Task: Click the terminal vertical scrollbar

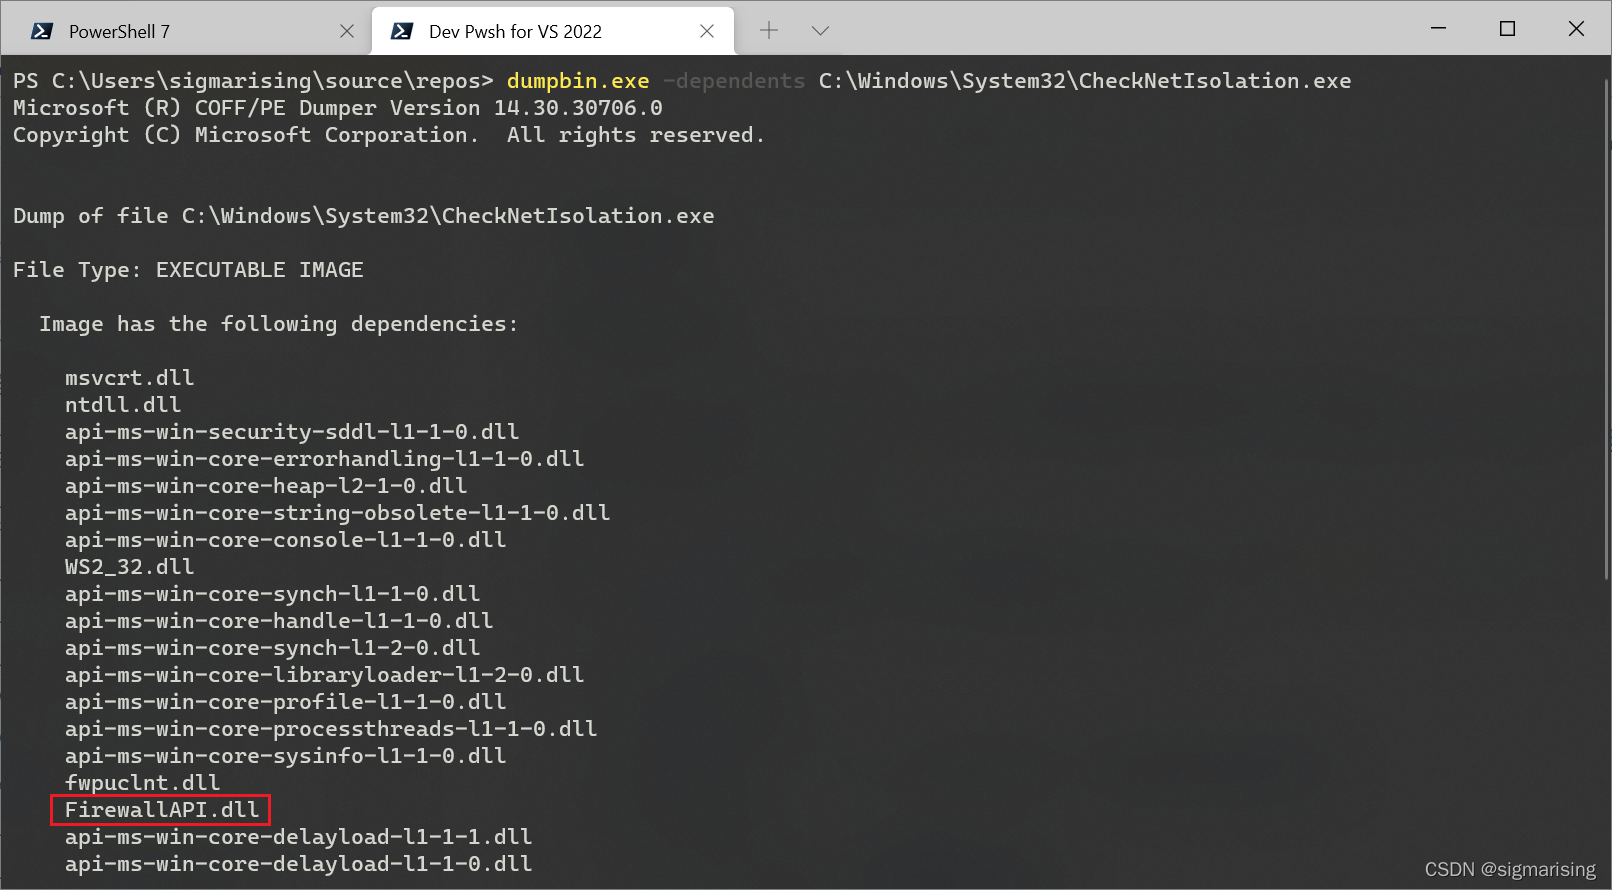Action: click(x=1604, y=330)
